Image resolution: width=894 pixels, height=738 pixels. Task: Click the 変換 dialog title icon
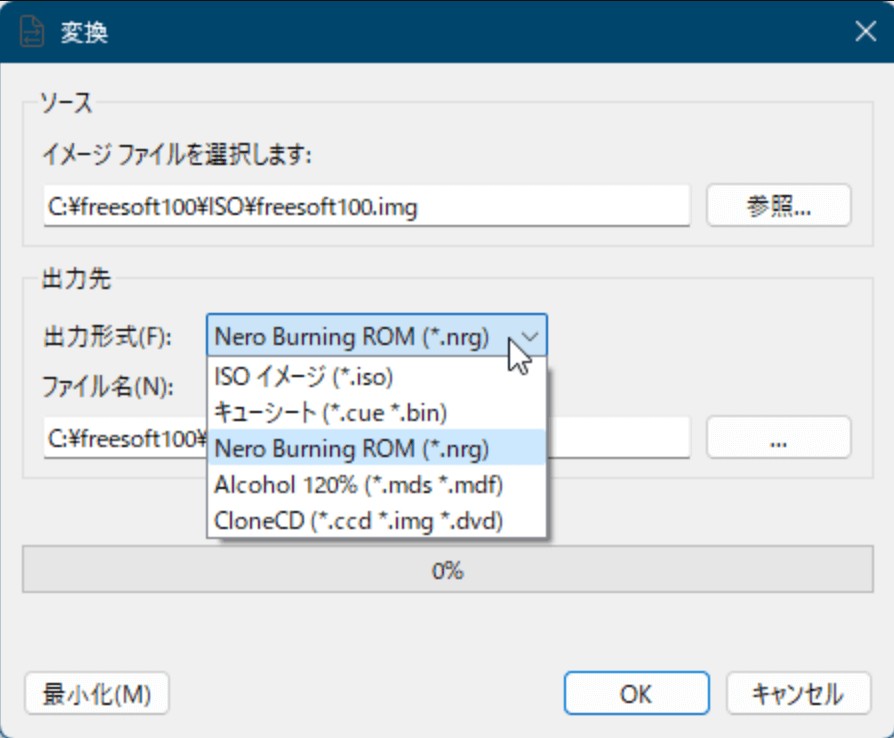coord(31,31)
